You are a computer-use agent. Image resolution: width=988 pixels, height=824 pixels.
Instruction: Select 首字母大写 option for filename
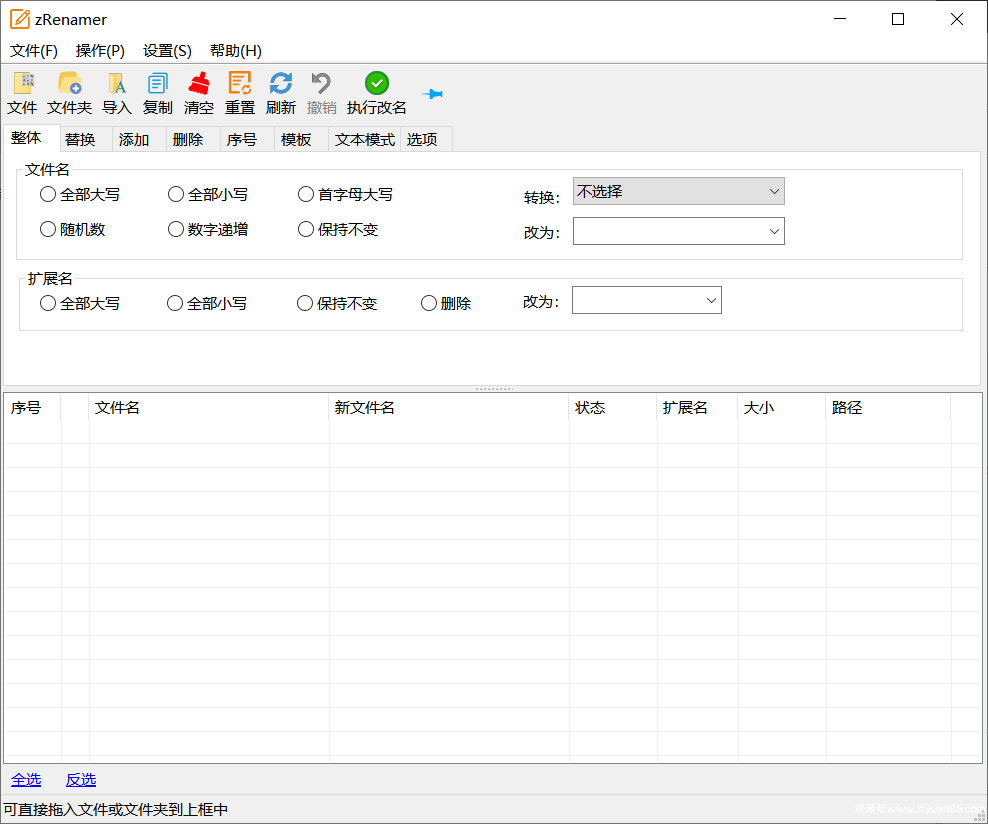coord(305,194)
